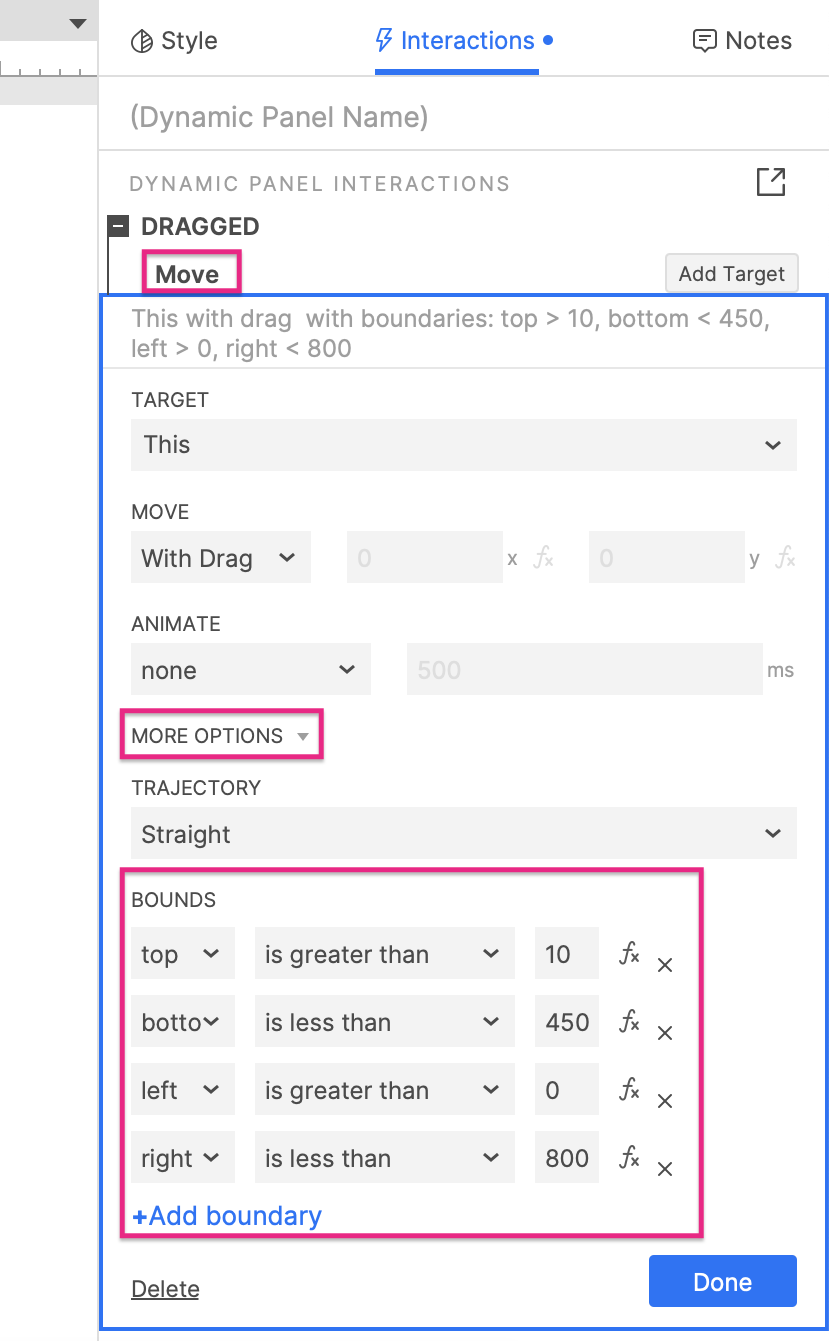Open fx editor for left boundary

coord(629,1090)
